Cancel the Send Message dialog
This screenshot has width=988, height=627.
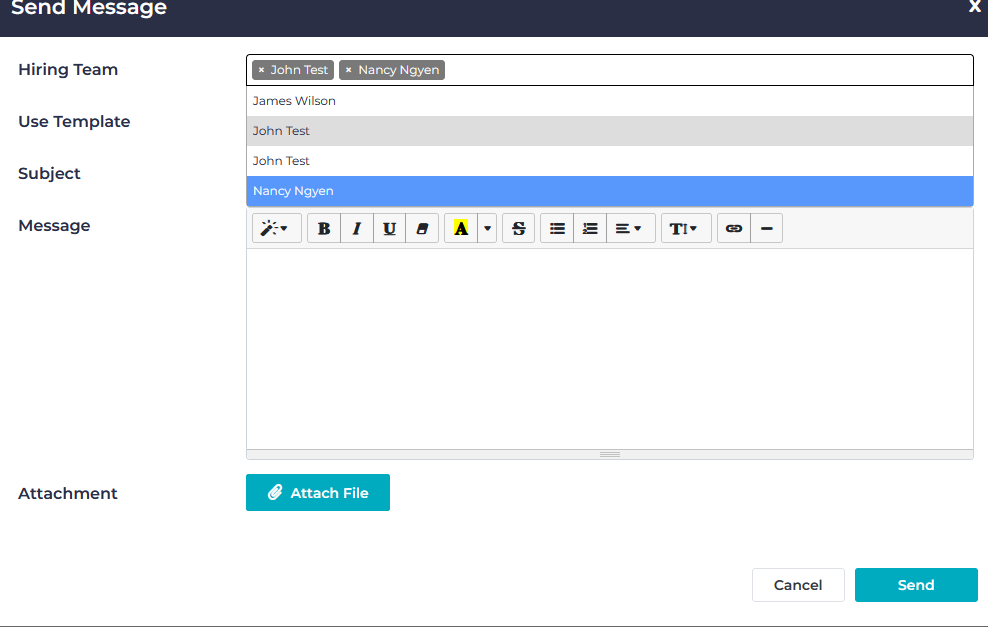[x=798, y=585]
